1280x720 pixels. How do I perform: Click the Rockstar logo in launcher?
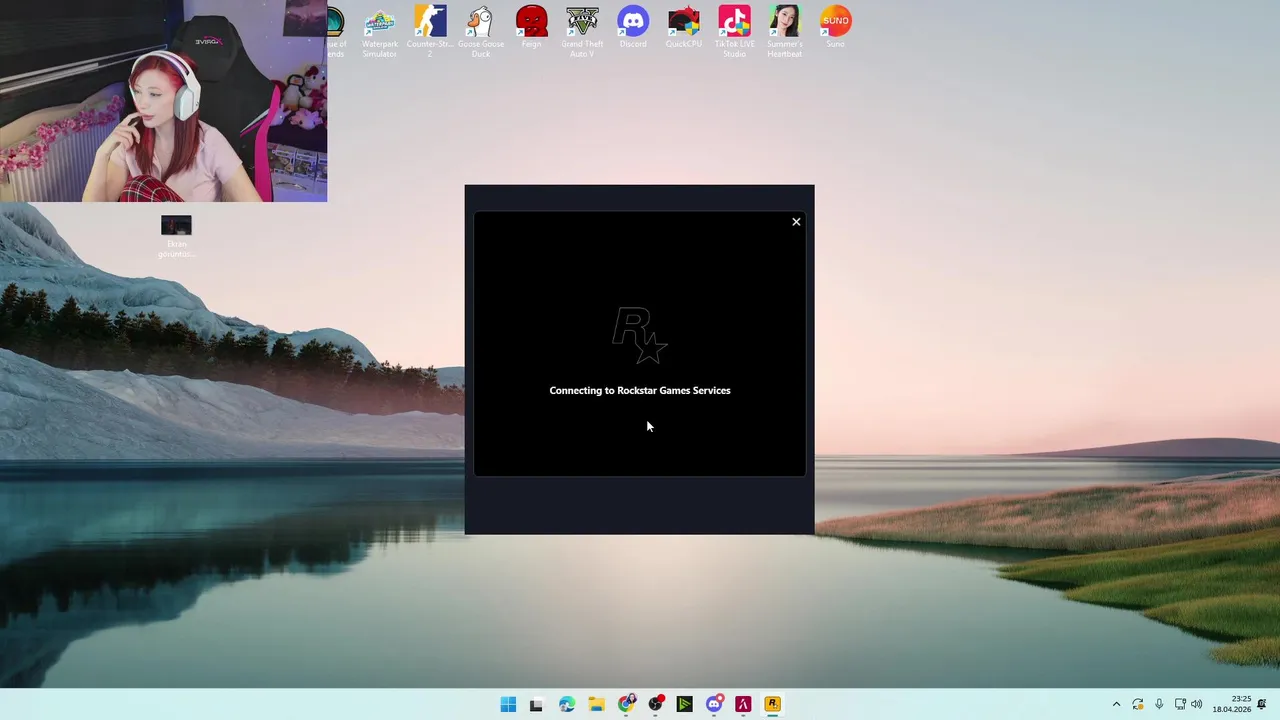coord(640,336)
